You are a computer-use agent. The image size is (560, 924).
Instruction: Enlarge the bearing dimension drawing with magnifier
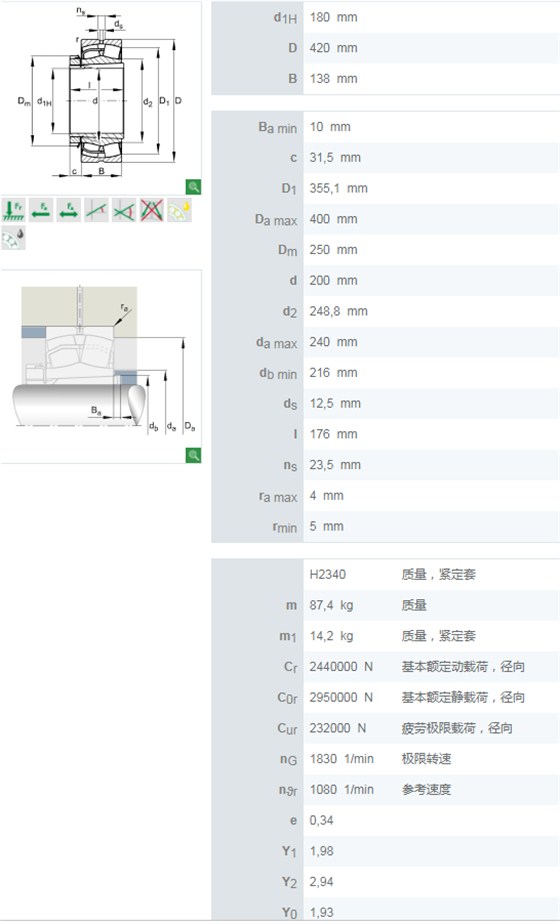193,187
